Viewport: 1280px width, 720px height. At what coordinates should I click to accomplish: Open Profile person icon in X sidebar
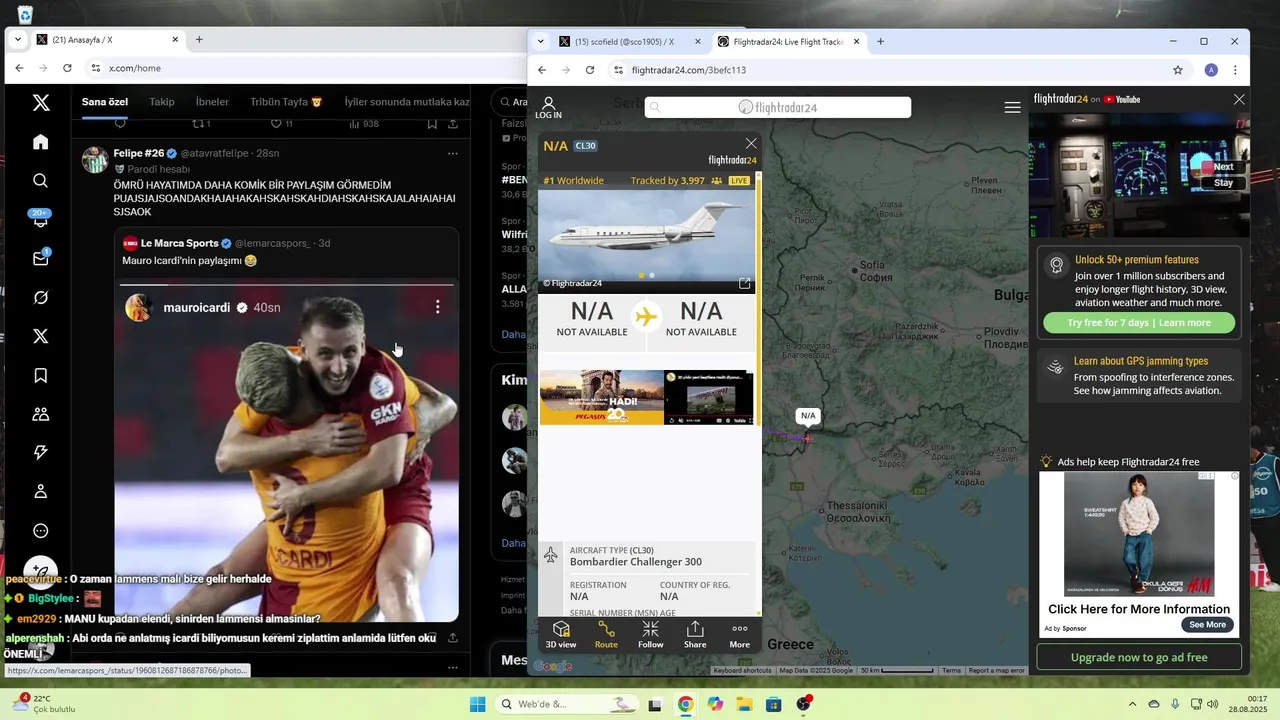pos(41,491)
